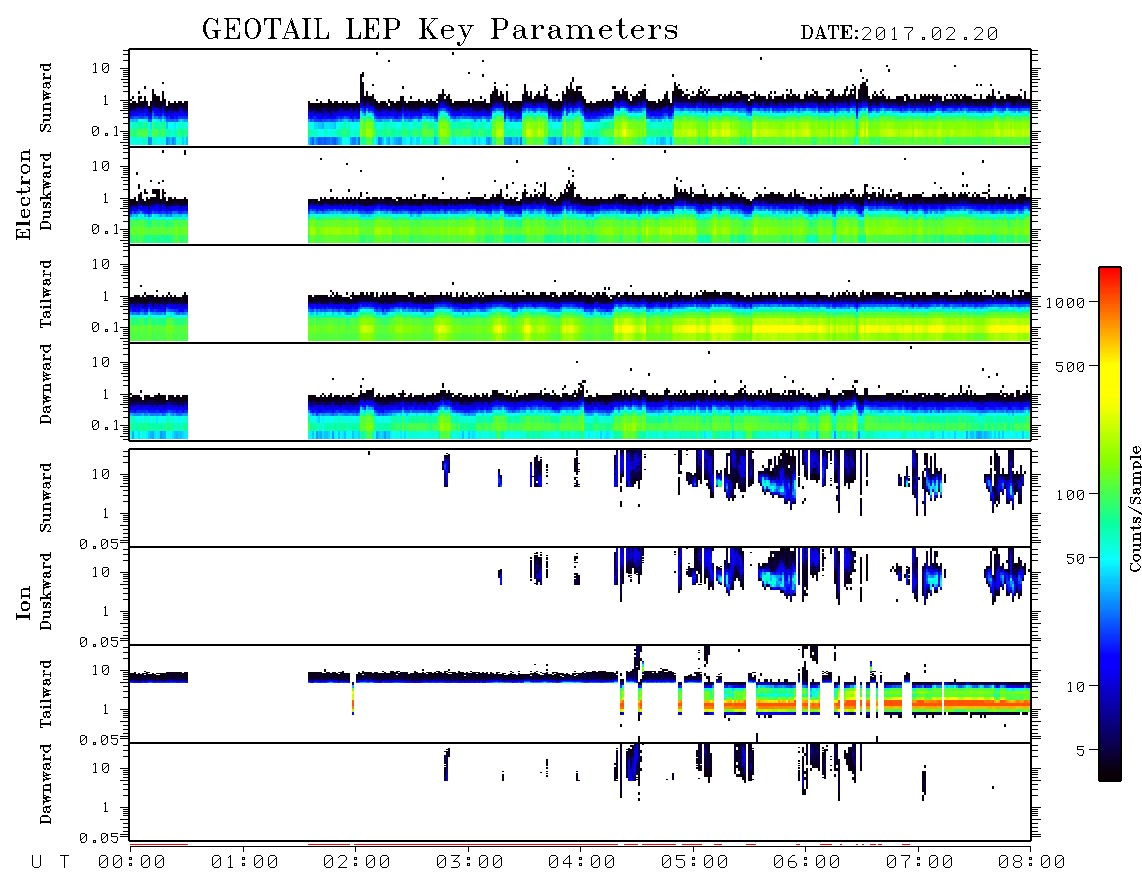This screenshot has width=1142, height=880.
Task: Click the red top of the colorbar
Action: (x=1110, y=273)
